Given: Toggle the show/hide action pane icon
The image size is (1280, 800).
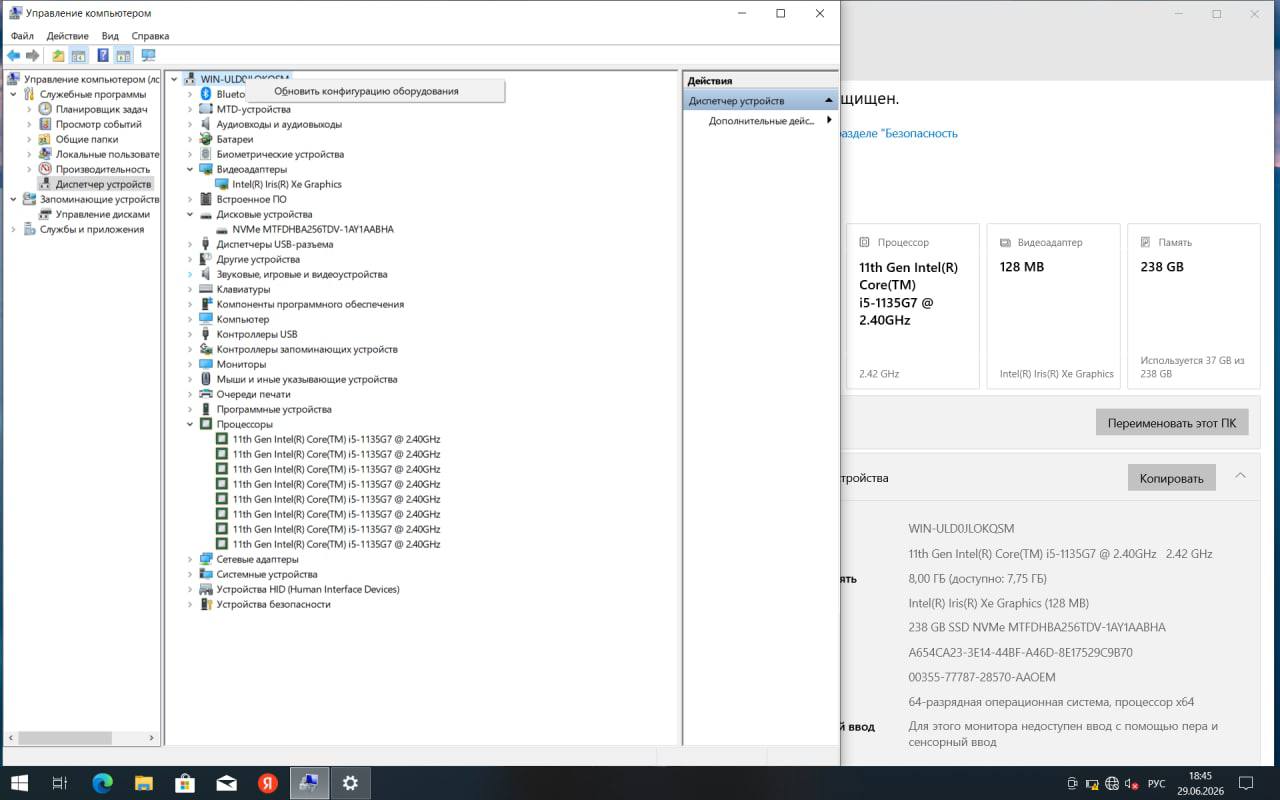Looking at the screenshot, I should (x=124, y=56).
